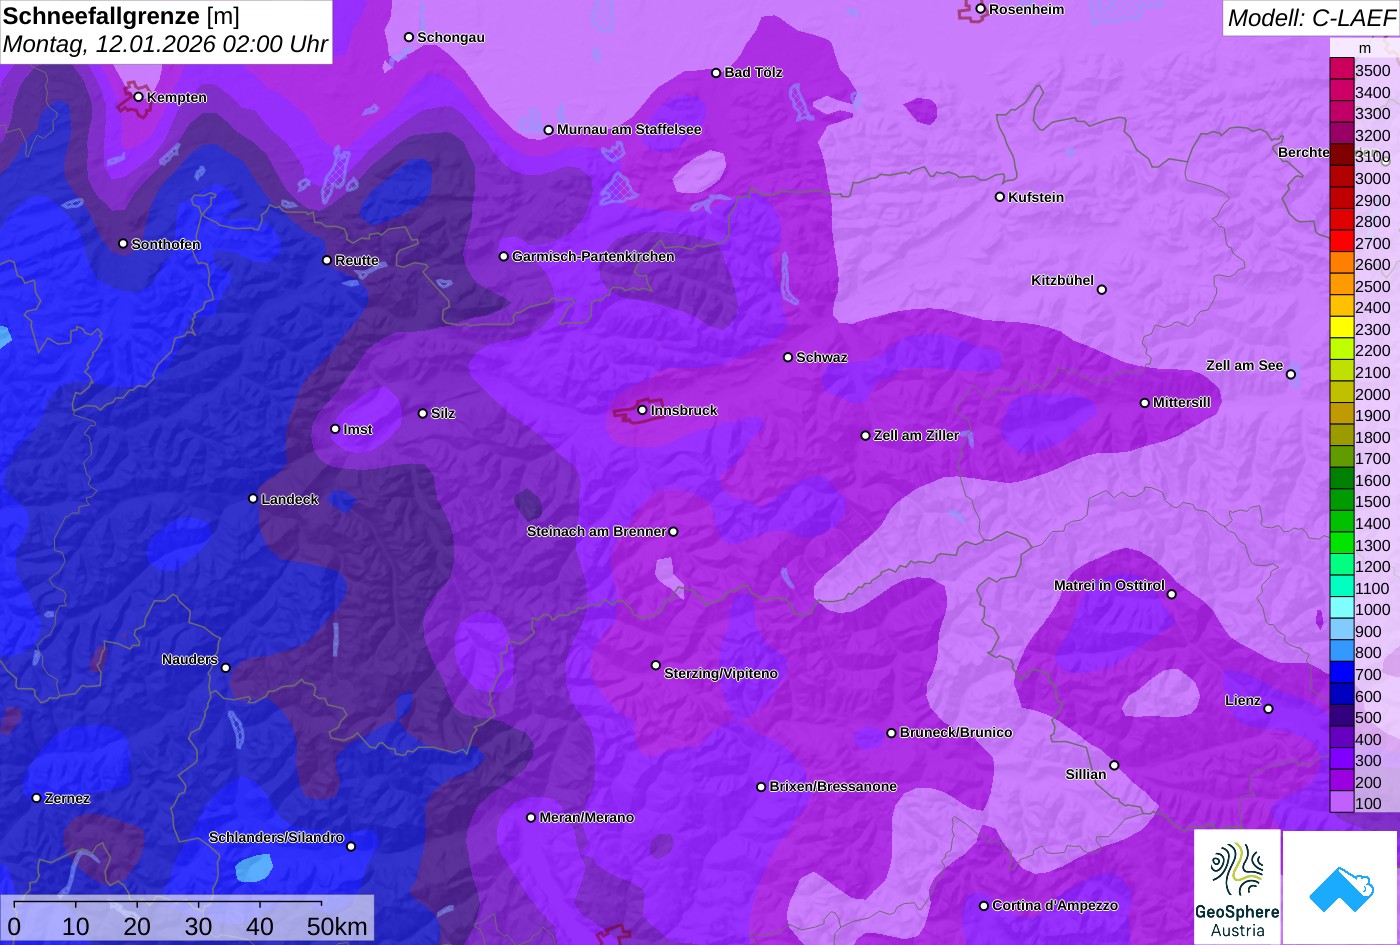Click the Steinach am Brenner marker dot

pos(673,532)
